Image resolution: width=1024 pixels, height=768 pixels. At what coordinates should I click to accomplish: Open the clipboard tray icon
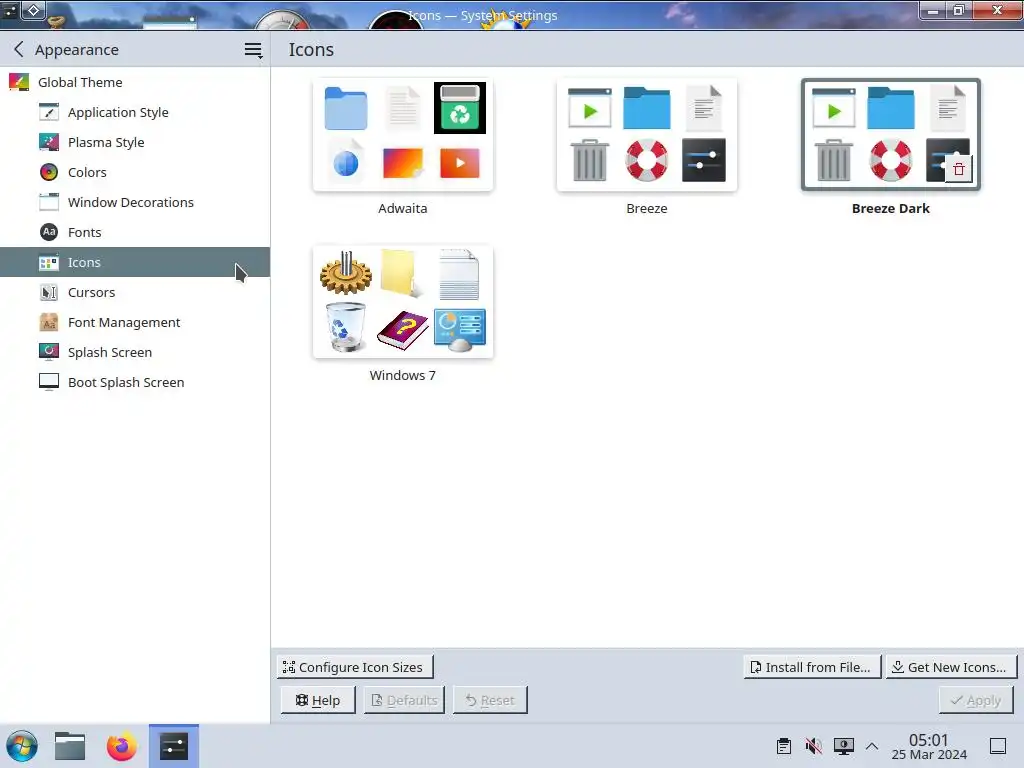click(x=784, y=746)
